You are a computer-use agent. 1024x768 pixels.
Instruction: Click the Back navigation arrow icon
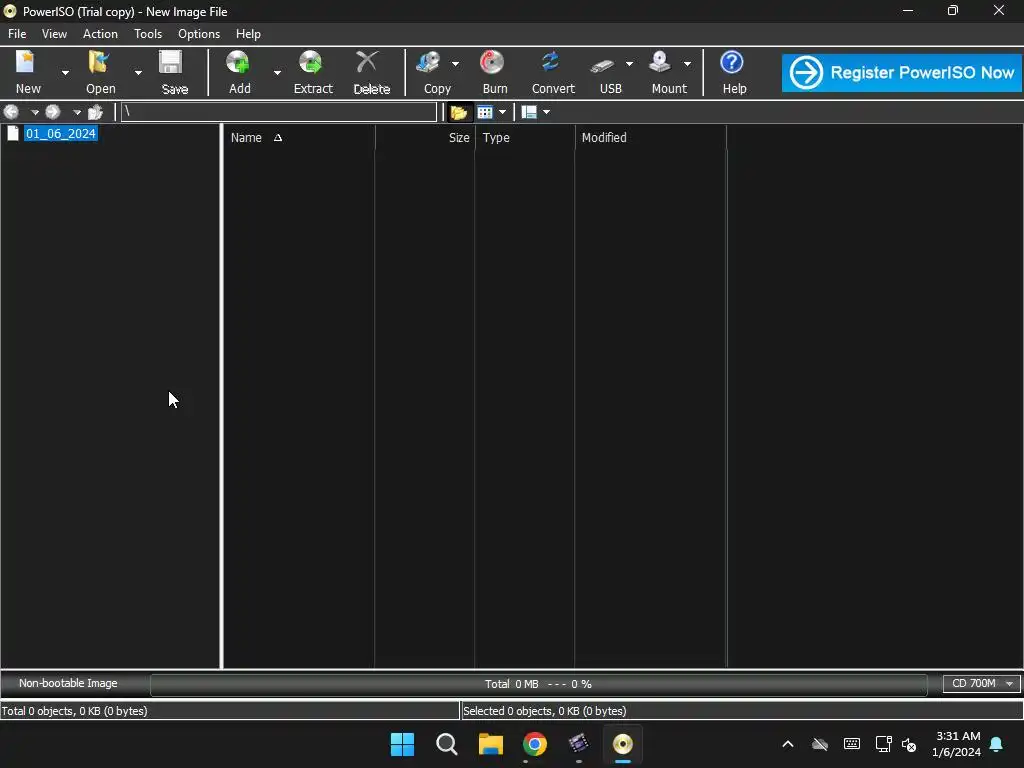click(x=12, y=112)
